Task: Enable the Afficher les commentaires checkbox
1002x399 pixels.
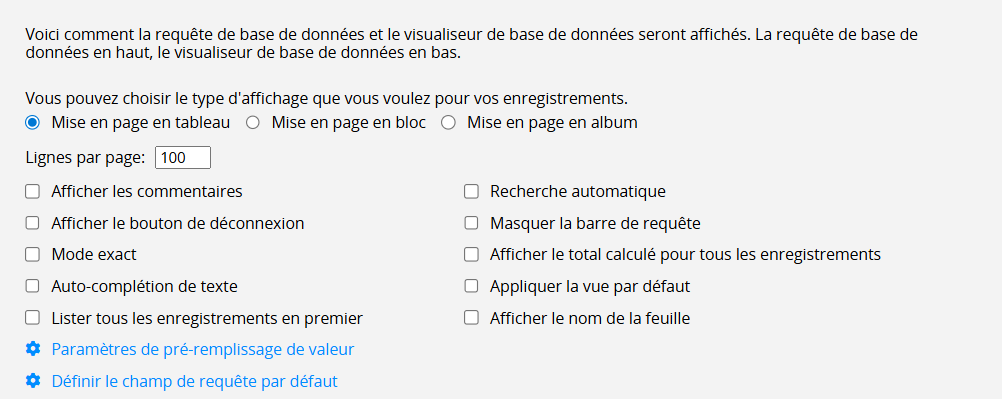Action: click(33, 191)
